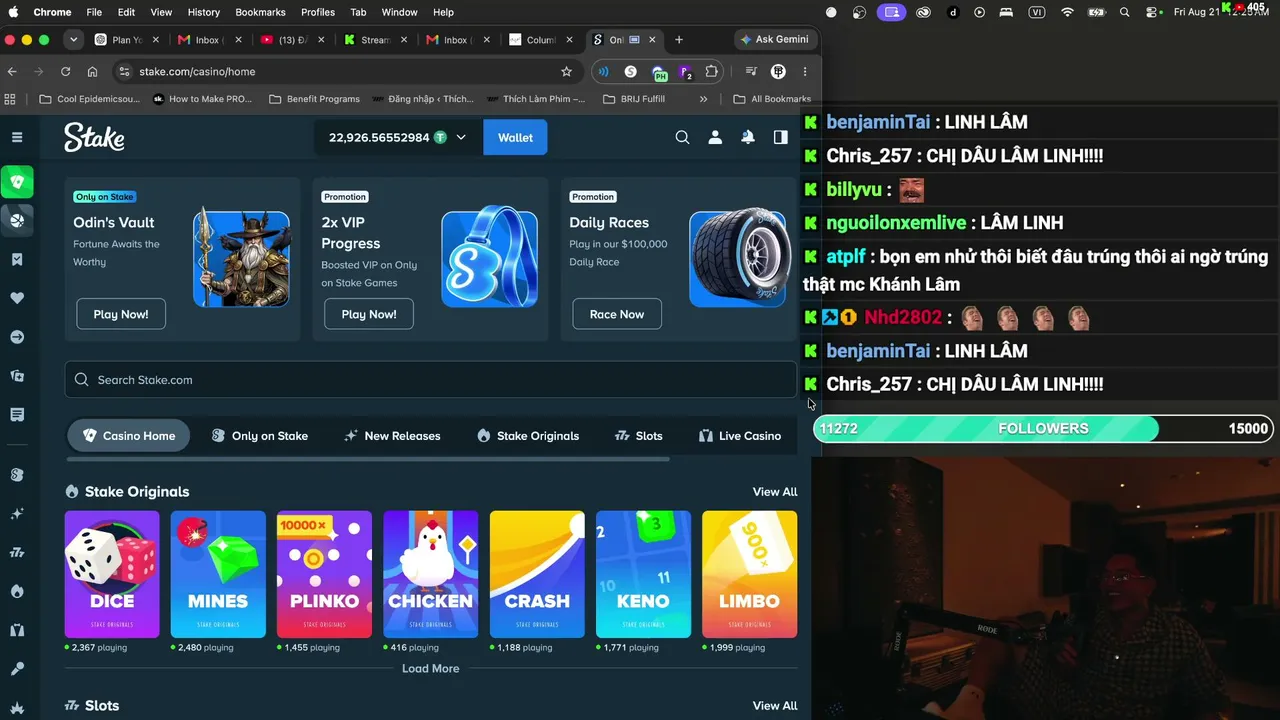This screenshot has height=720, width=1280.
Task: Open Favourites heart sidebar icon
Action: (x=17, y=298)
